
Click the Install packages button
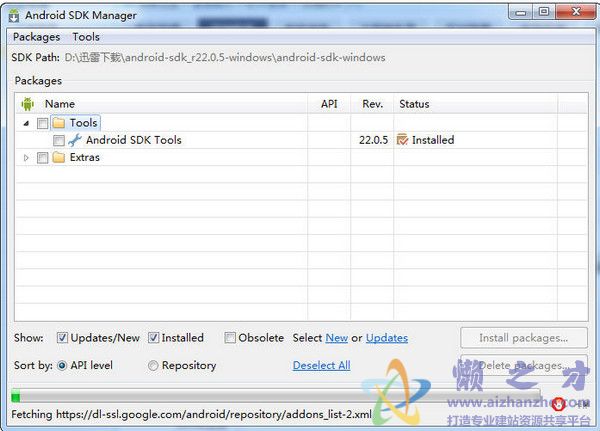click(x=524, y=338)
